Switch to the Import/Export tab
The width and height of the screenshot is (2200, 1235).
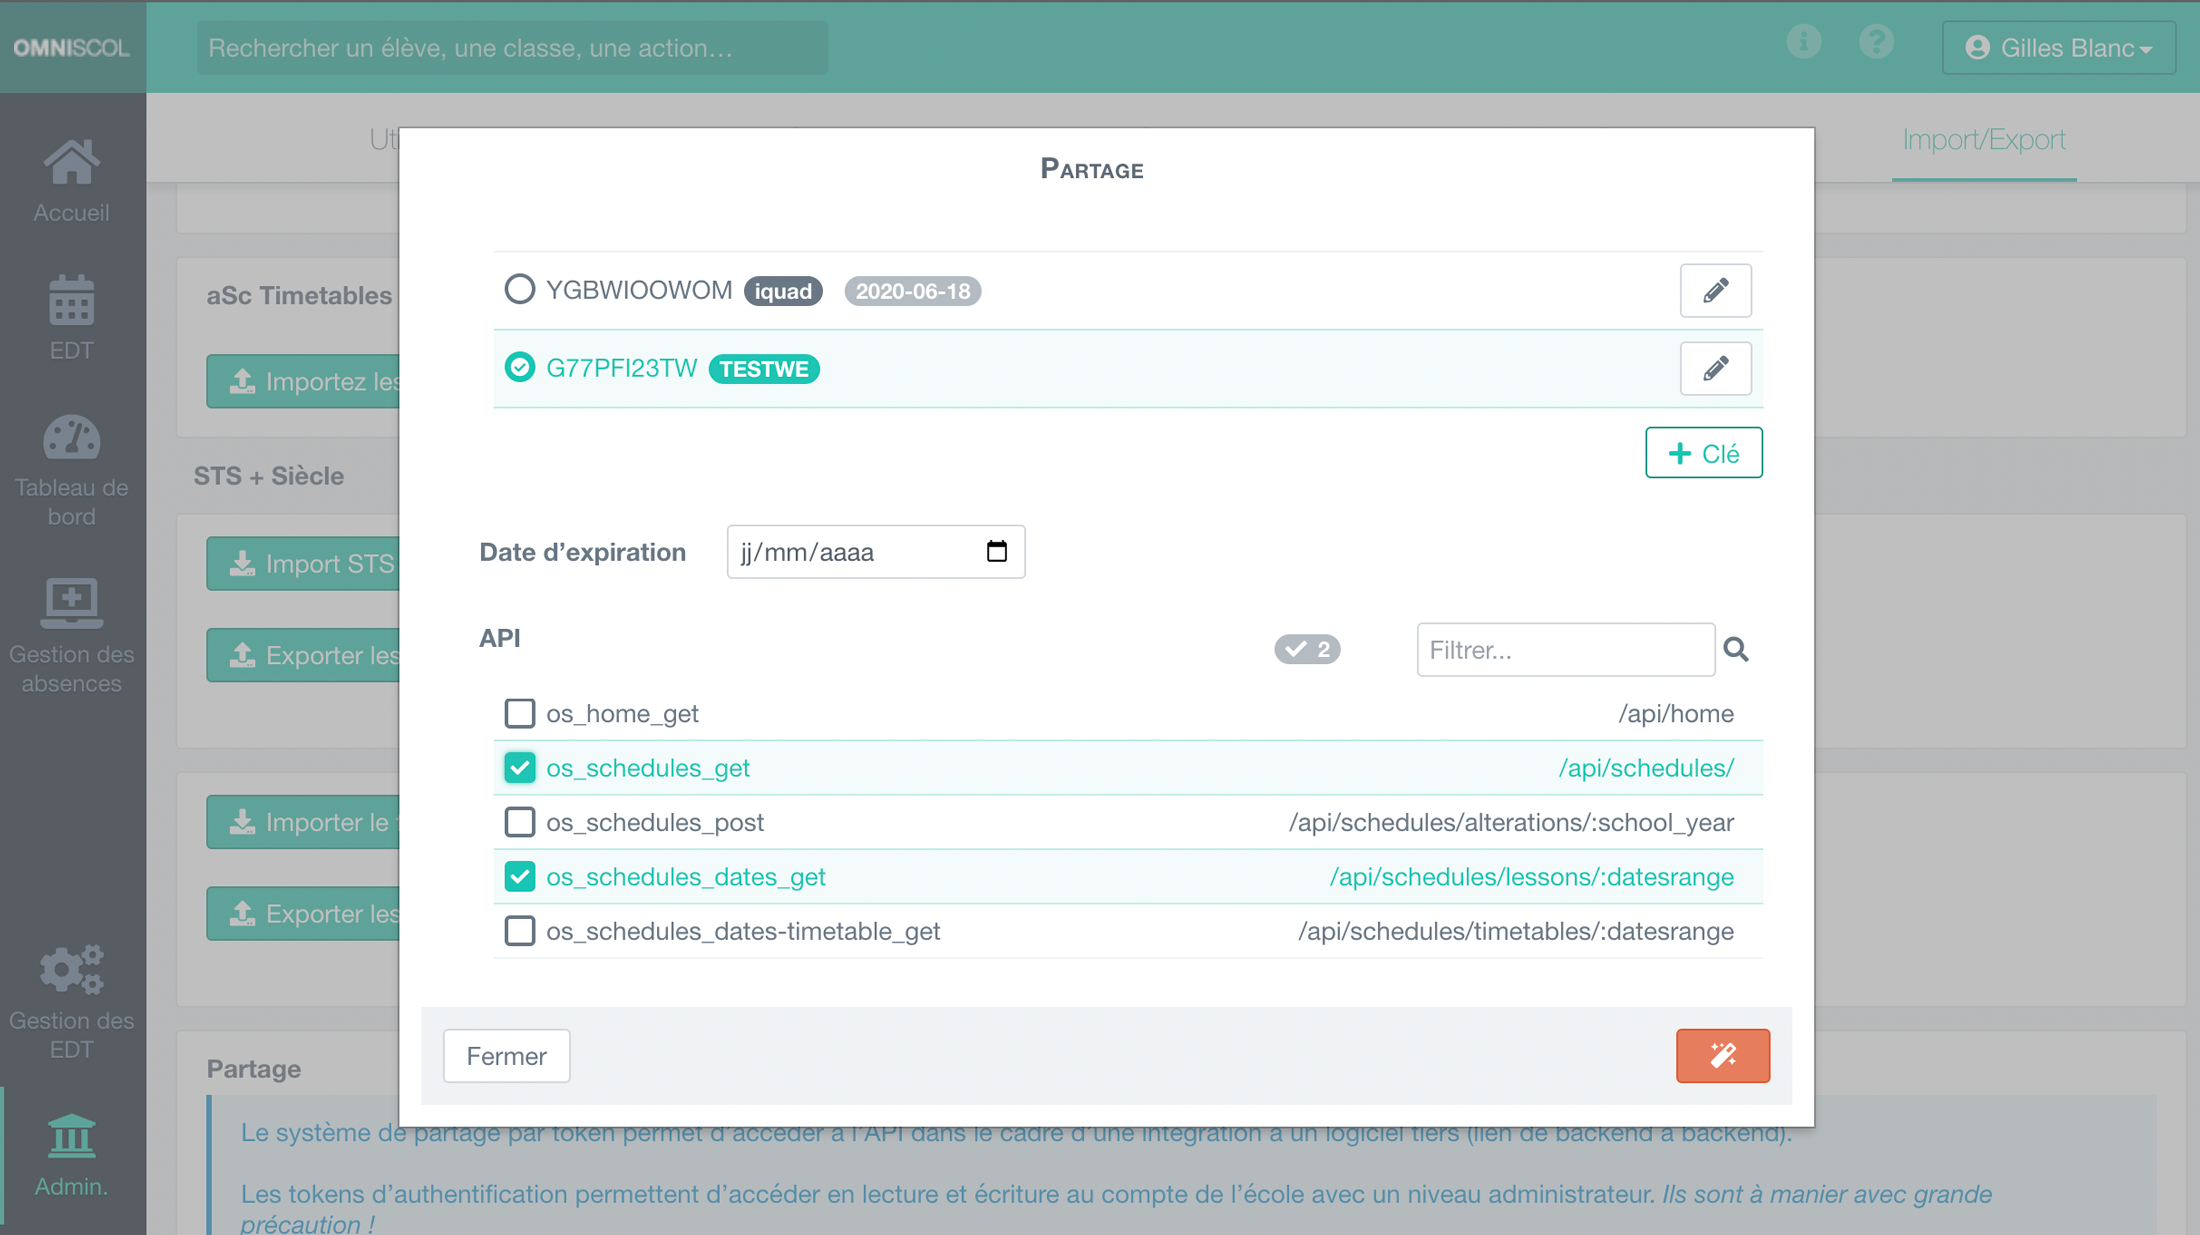coord(1983,139)
